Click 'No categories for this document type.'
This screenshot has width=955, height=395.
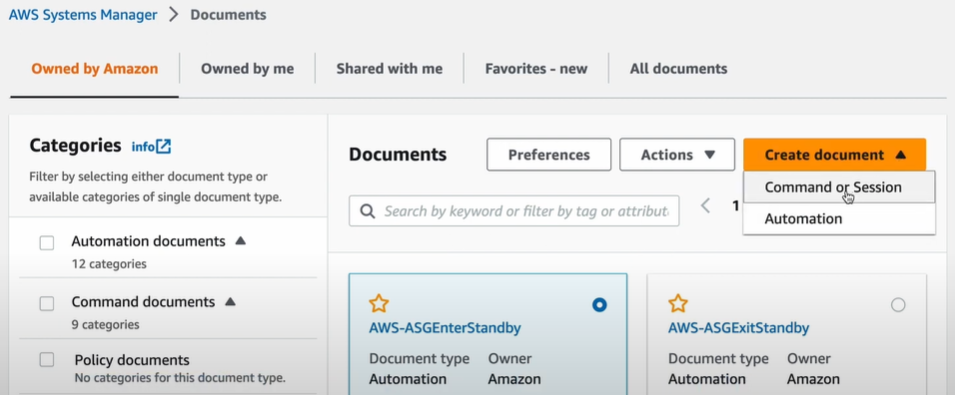pyautogui.click(x=180, y=378)
